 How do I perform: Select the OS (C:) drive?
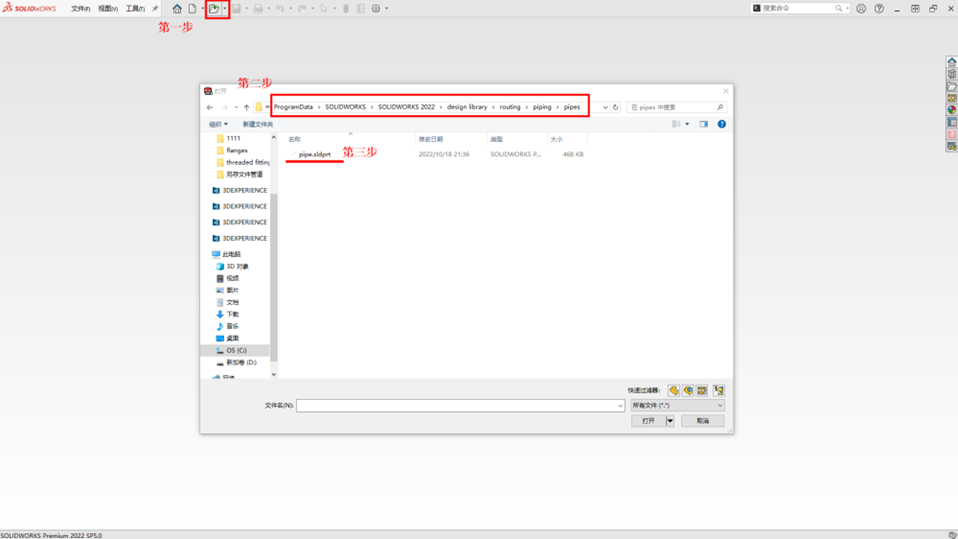point(232,350)
